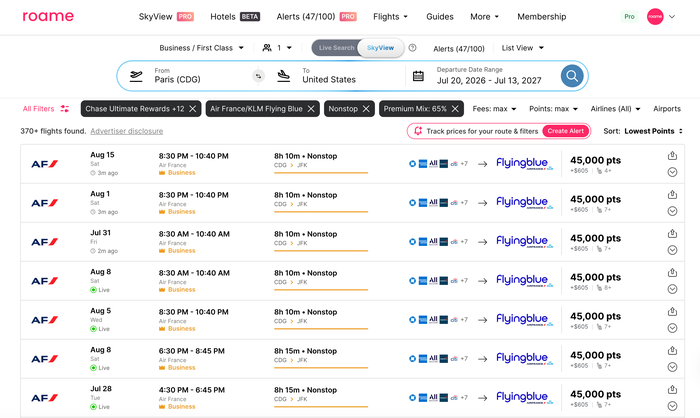Click the magnifier search button
Viewport: 700px width, 418px height.
tap(572, 76)
